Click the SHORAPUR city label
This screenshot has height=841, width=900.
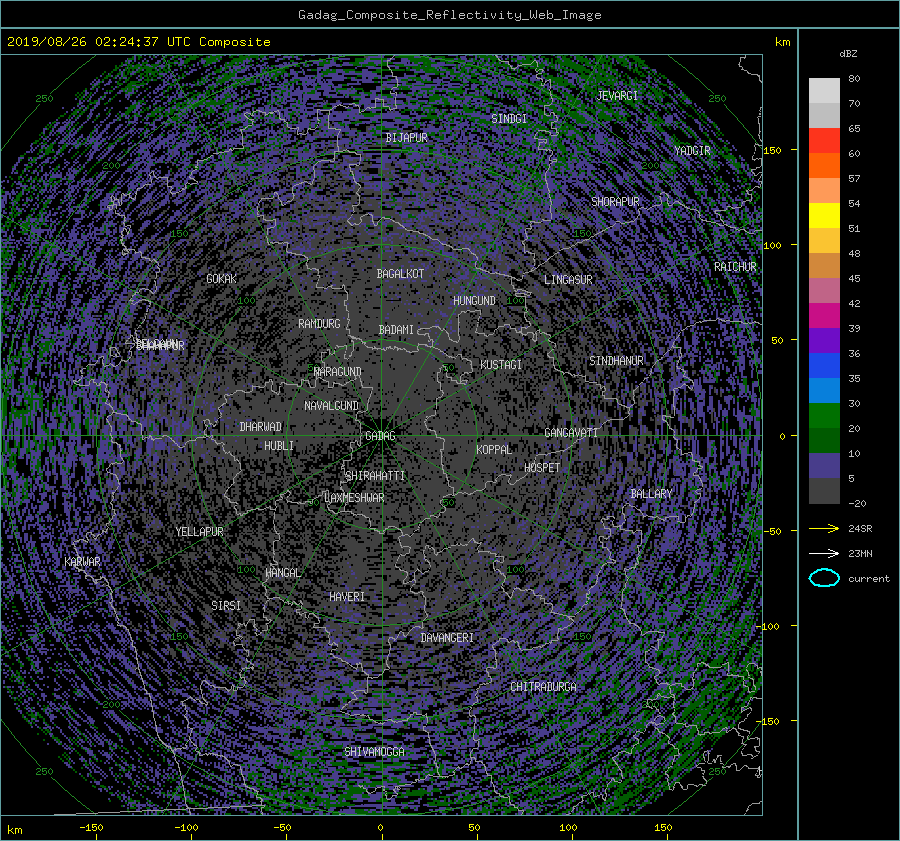pos(615,201)
